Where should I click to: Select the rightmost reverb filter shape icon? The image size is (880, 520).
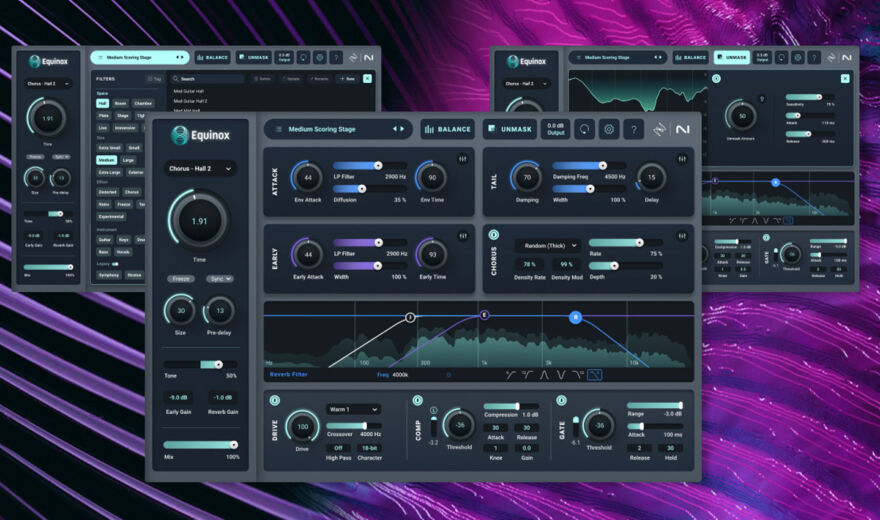tap(595, 375)
